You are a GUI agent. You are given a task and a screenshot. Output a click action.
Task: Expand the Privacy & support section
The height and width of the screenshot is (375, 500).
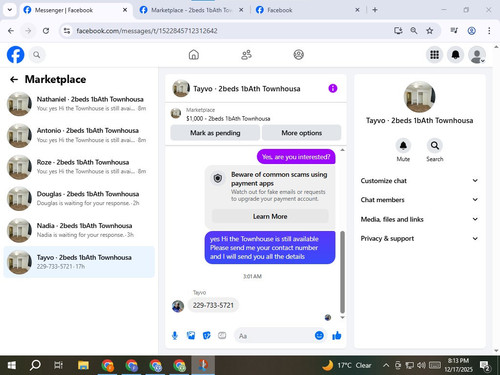(x=419, y=238)
